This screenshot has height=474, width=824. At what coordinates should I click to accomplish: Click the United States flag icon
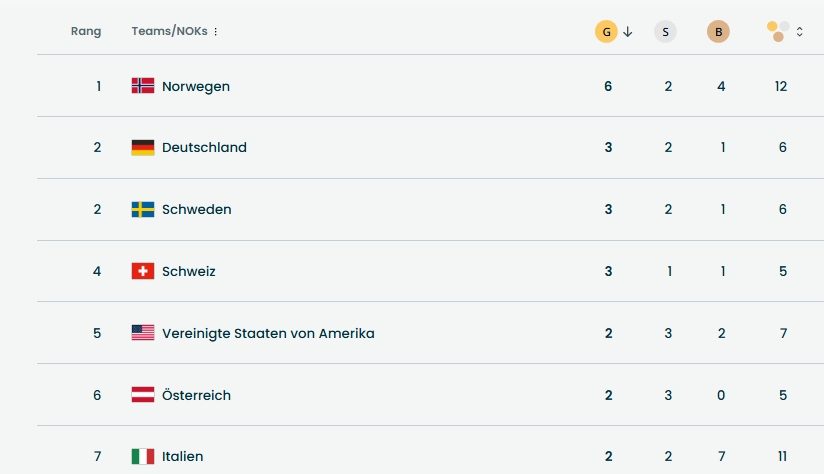[143, 333]
